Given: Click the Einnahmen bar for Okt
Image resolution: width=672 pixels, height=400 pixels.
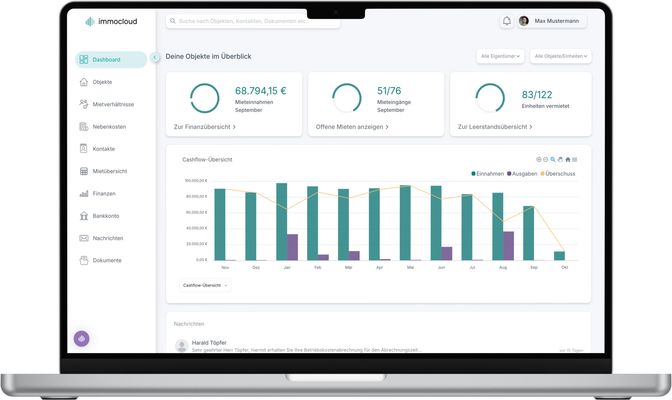Looking at the screenshot, I should 559,256.
